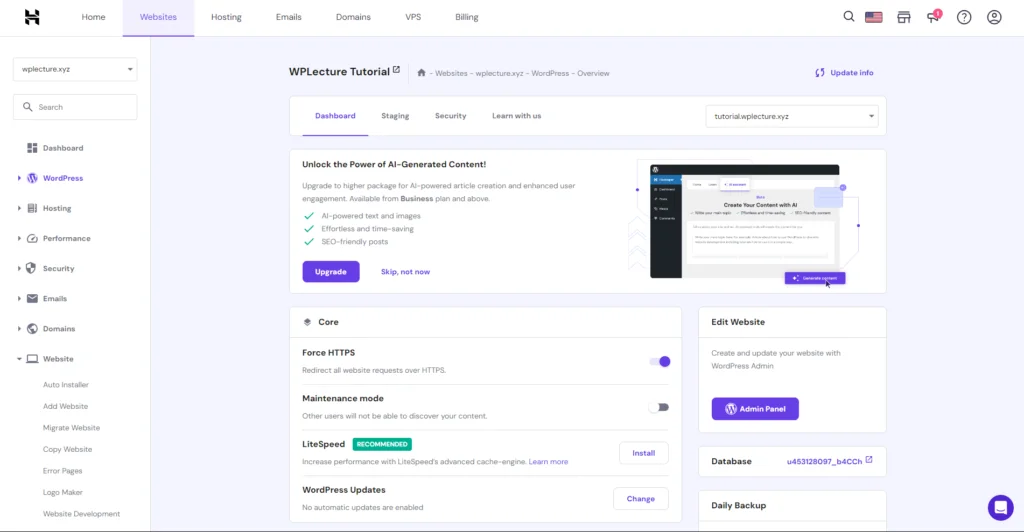The width and height of the screenshot is (1024, 532).
Task: Install LiteSpeed with the Install button
Action: (x=643, y=453)
